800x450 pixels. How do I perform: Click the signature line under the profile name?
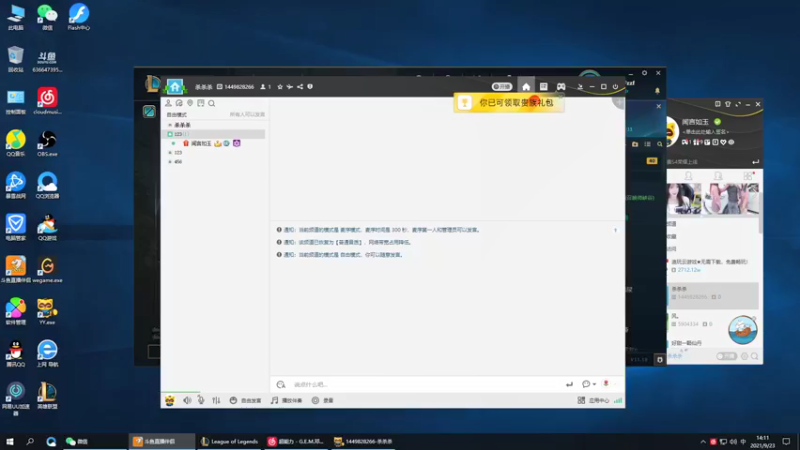coord(705,132)
